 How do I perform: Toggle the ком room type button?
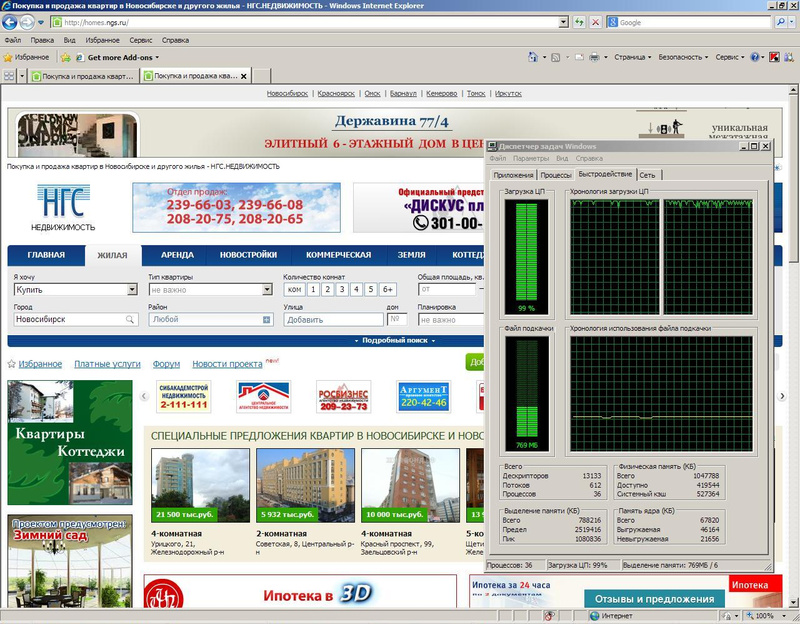click(x=294, y=289)
